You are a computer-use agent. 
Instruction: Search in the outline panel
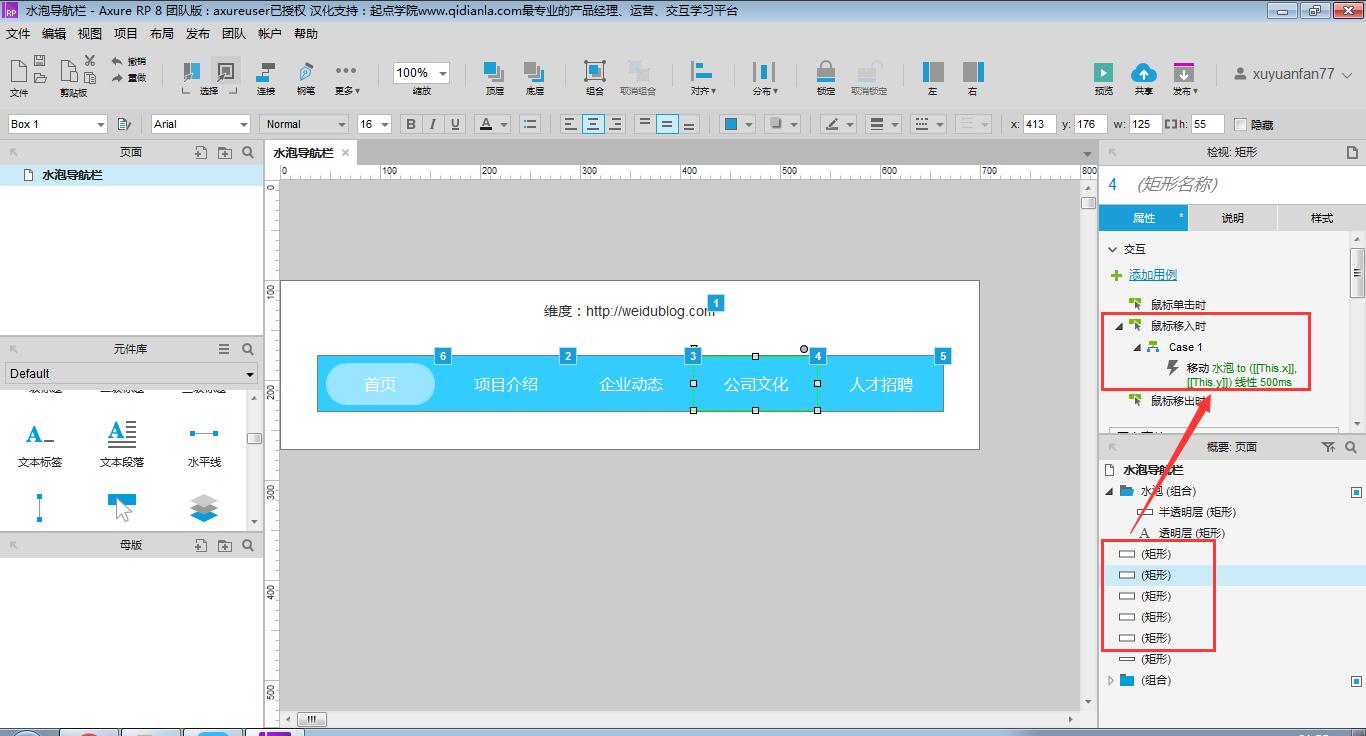coord(1351,447)
